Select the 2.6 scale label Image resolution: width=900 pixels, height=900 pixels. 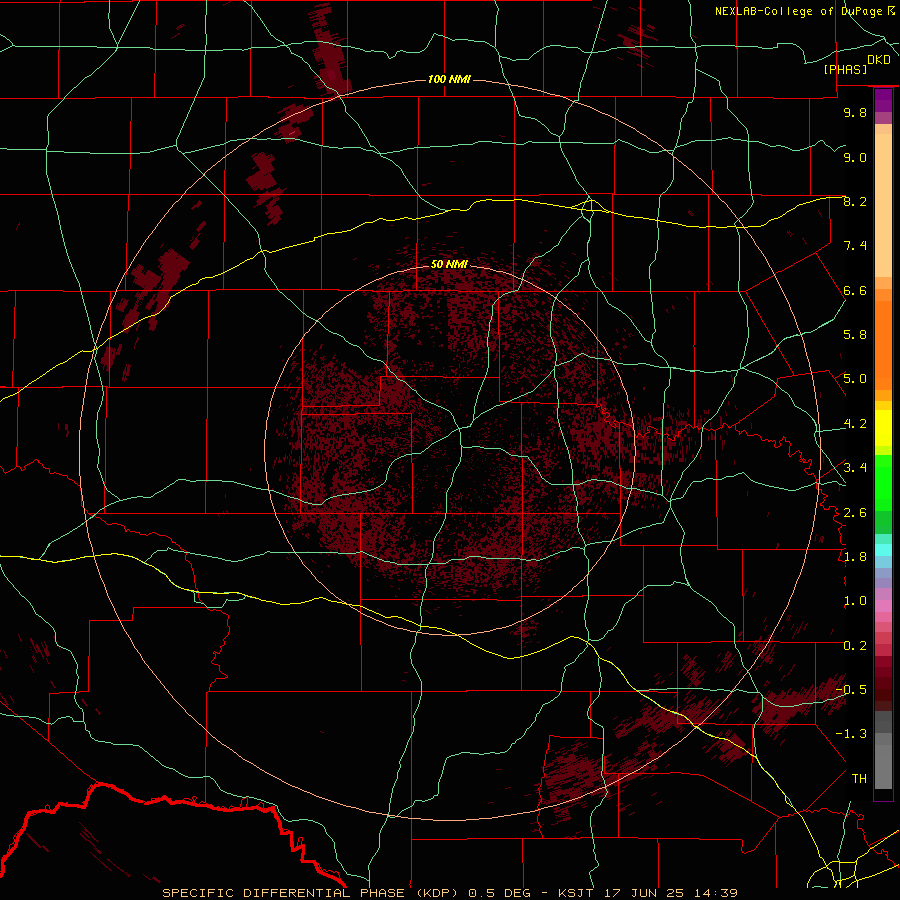pos(855,513)
